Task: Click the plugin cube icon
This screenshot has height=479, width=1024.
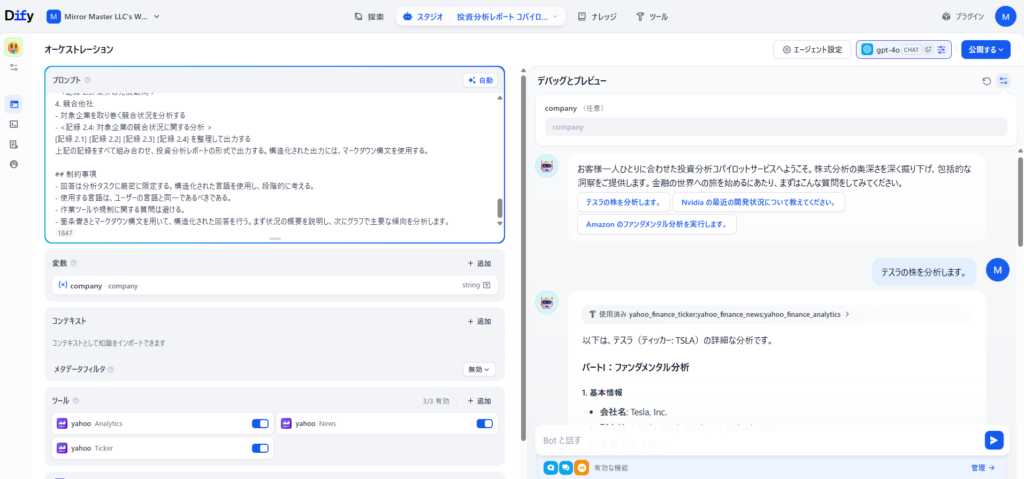Action: 946,16
